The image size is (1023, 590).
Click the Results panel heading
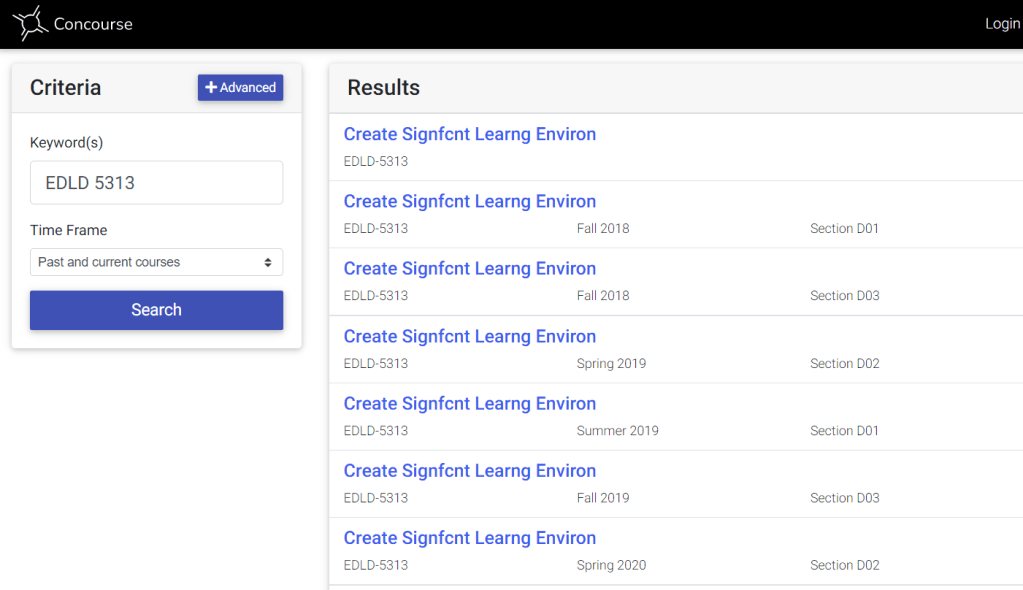(x=383, y=88)
